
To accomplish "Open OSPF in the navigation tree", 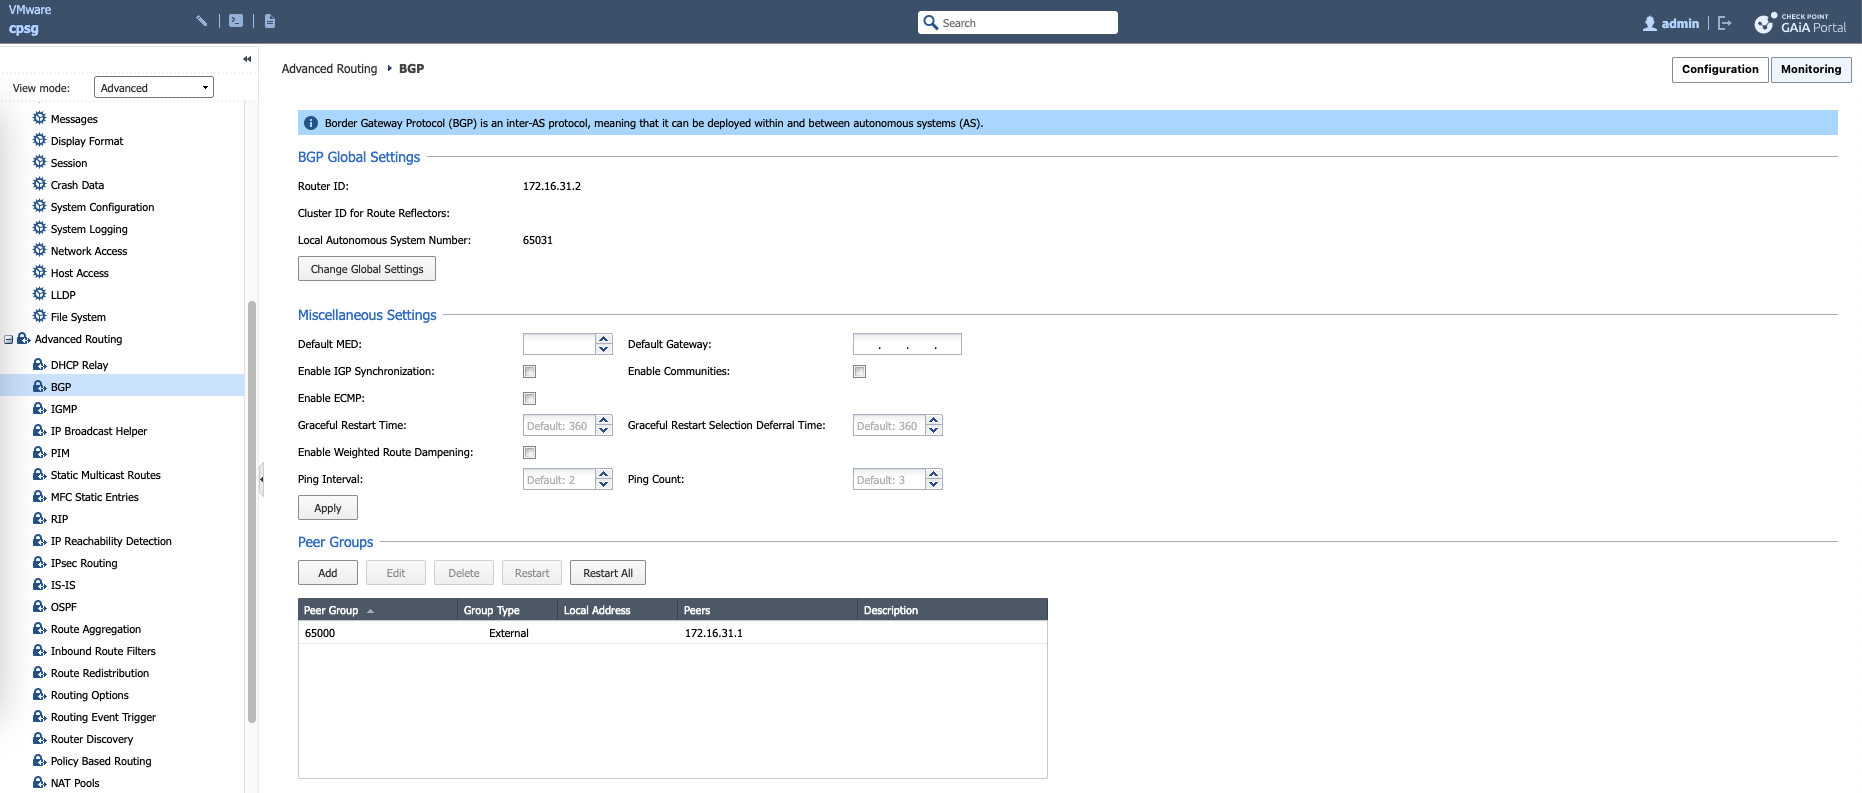I will pos(63,607).
